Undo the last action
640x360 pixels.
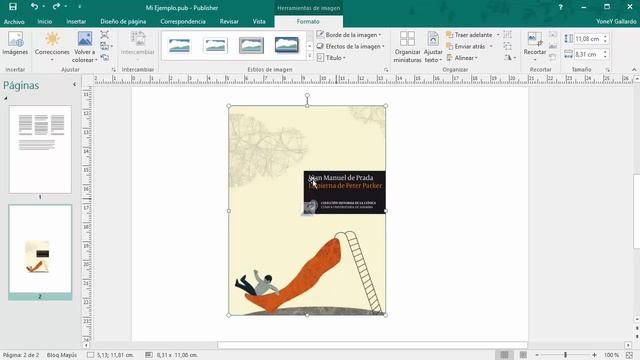pos(34,7)
